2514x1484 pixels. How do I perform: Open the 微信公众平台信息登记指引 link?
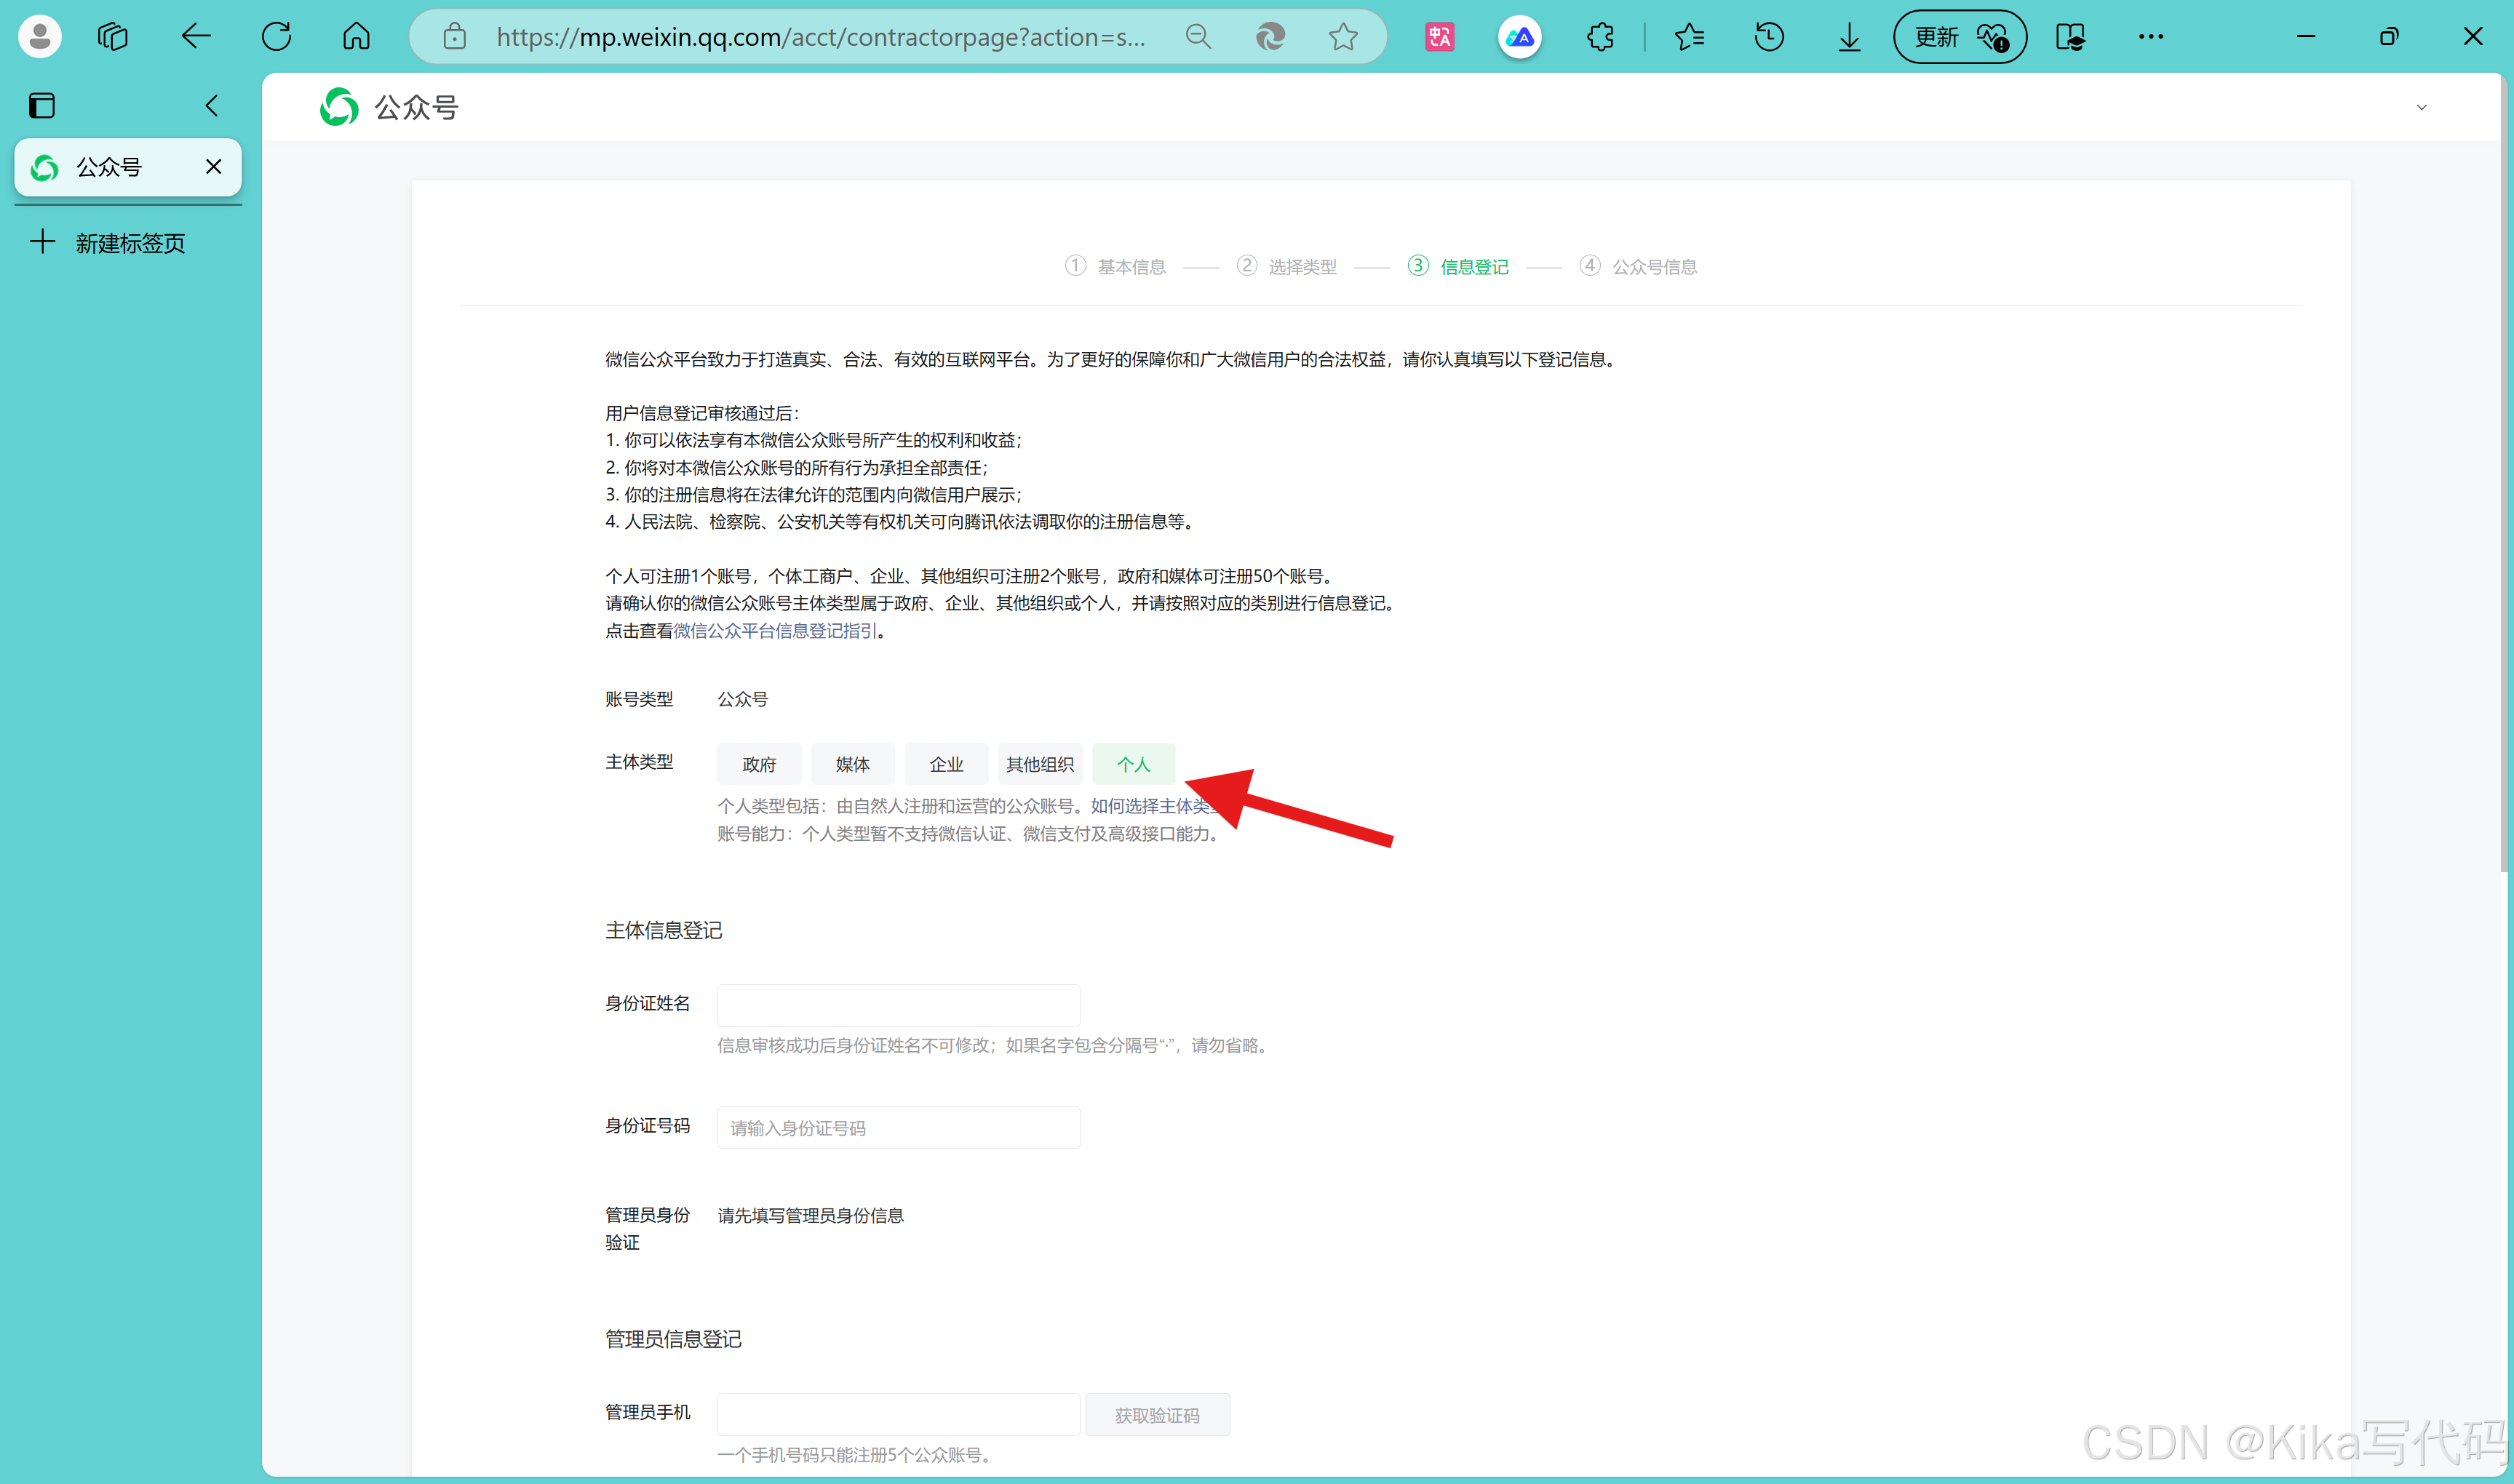[775, 631]
